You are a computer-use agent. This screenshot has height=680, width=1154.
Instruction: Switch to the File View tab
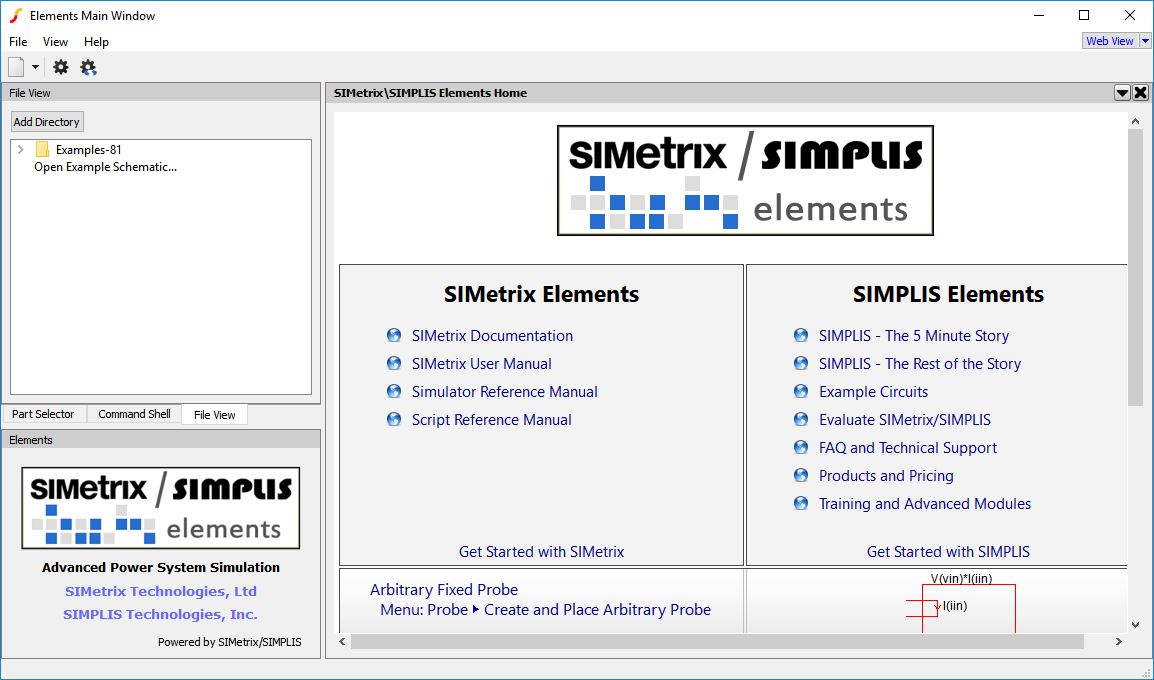(x=214, y=415)
